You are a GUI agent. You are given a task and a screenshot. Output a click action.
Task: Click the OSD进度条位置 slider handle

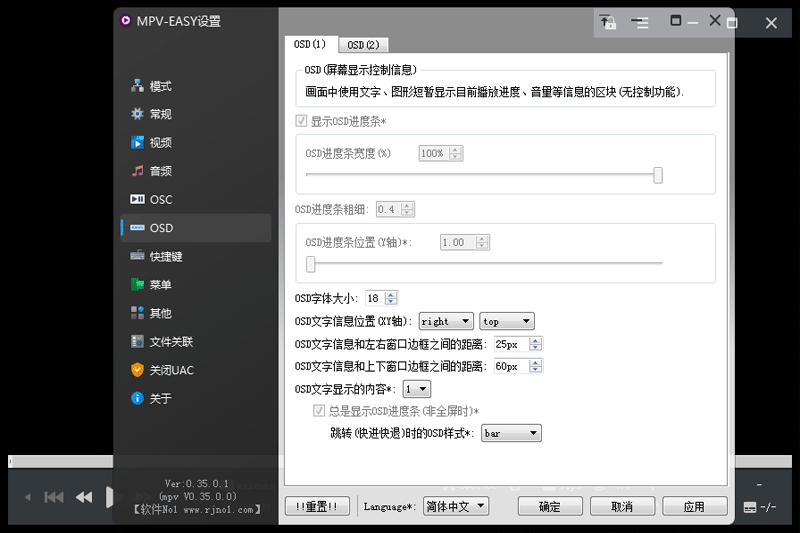(x=311, y=264)
